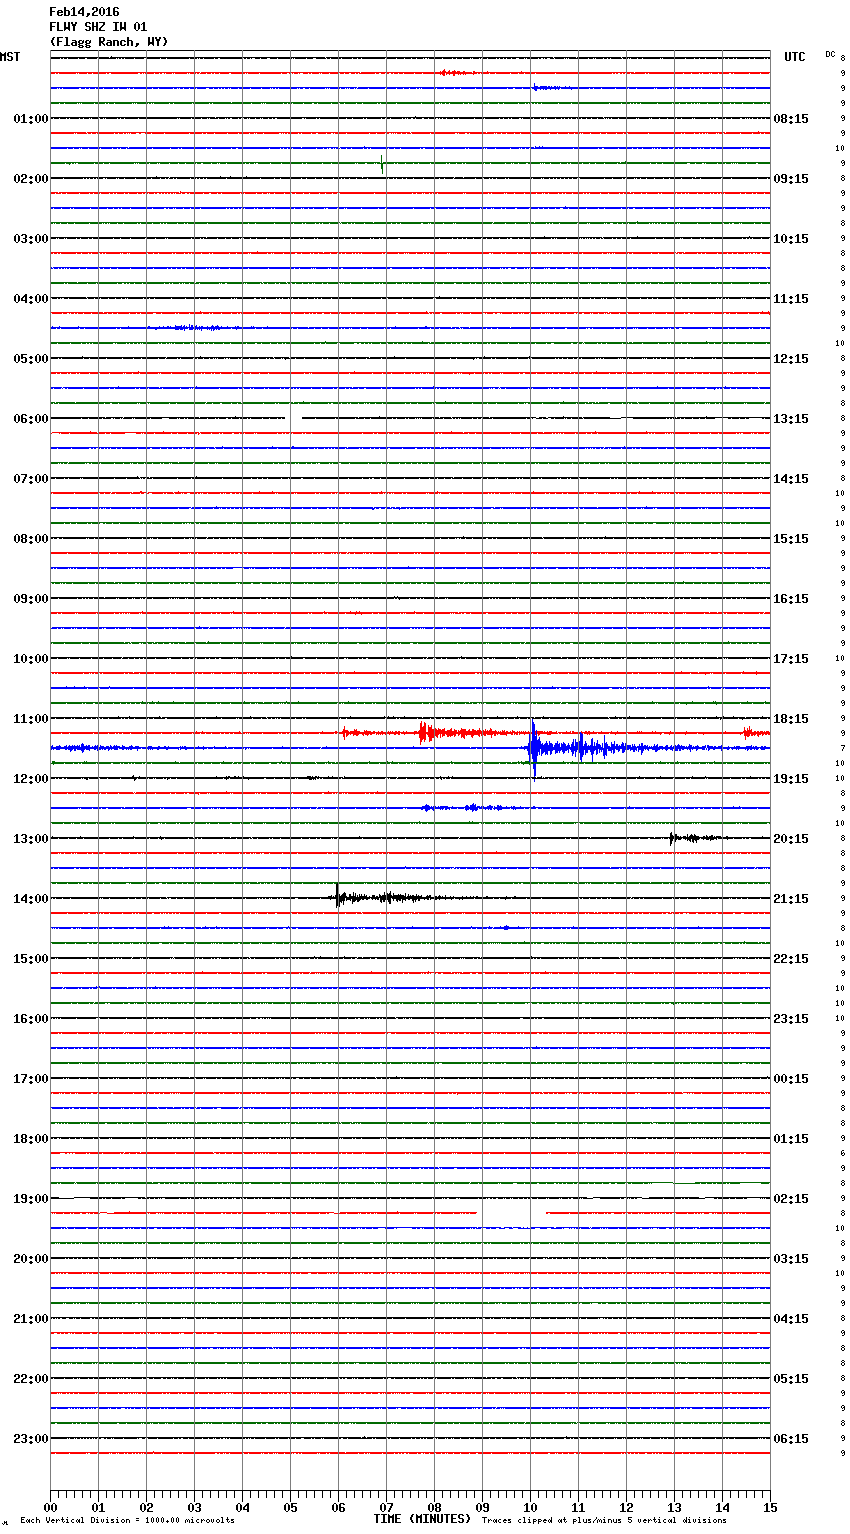The height and width of the screenshot is (1534, 850).
Task: Click the minute-axis tick label 15
Action: click(x=770, y=1507)
